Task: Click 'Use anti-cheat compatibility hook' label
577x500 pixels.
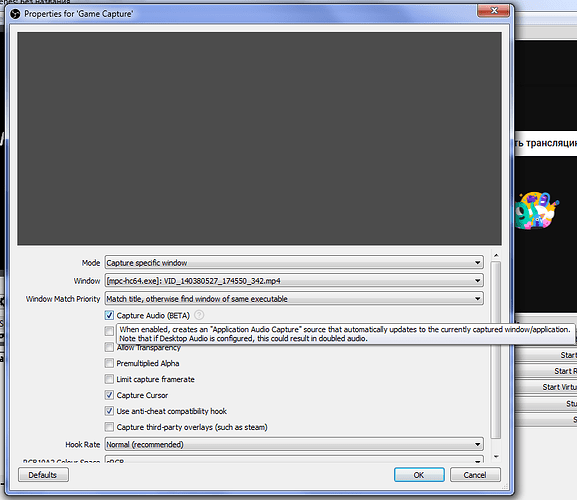Action: point(172,411)
